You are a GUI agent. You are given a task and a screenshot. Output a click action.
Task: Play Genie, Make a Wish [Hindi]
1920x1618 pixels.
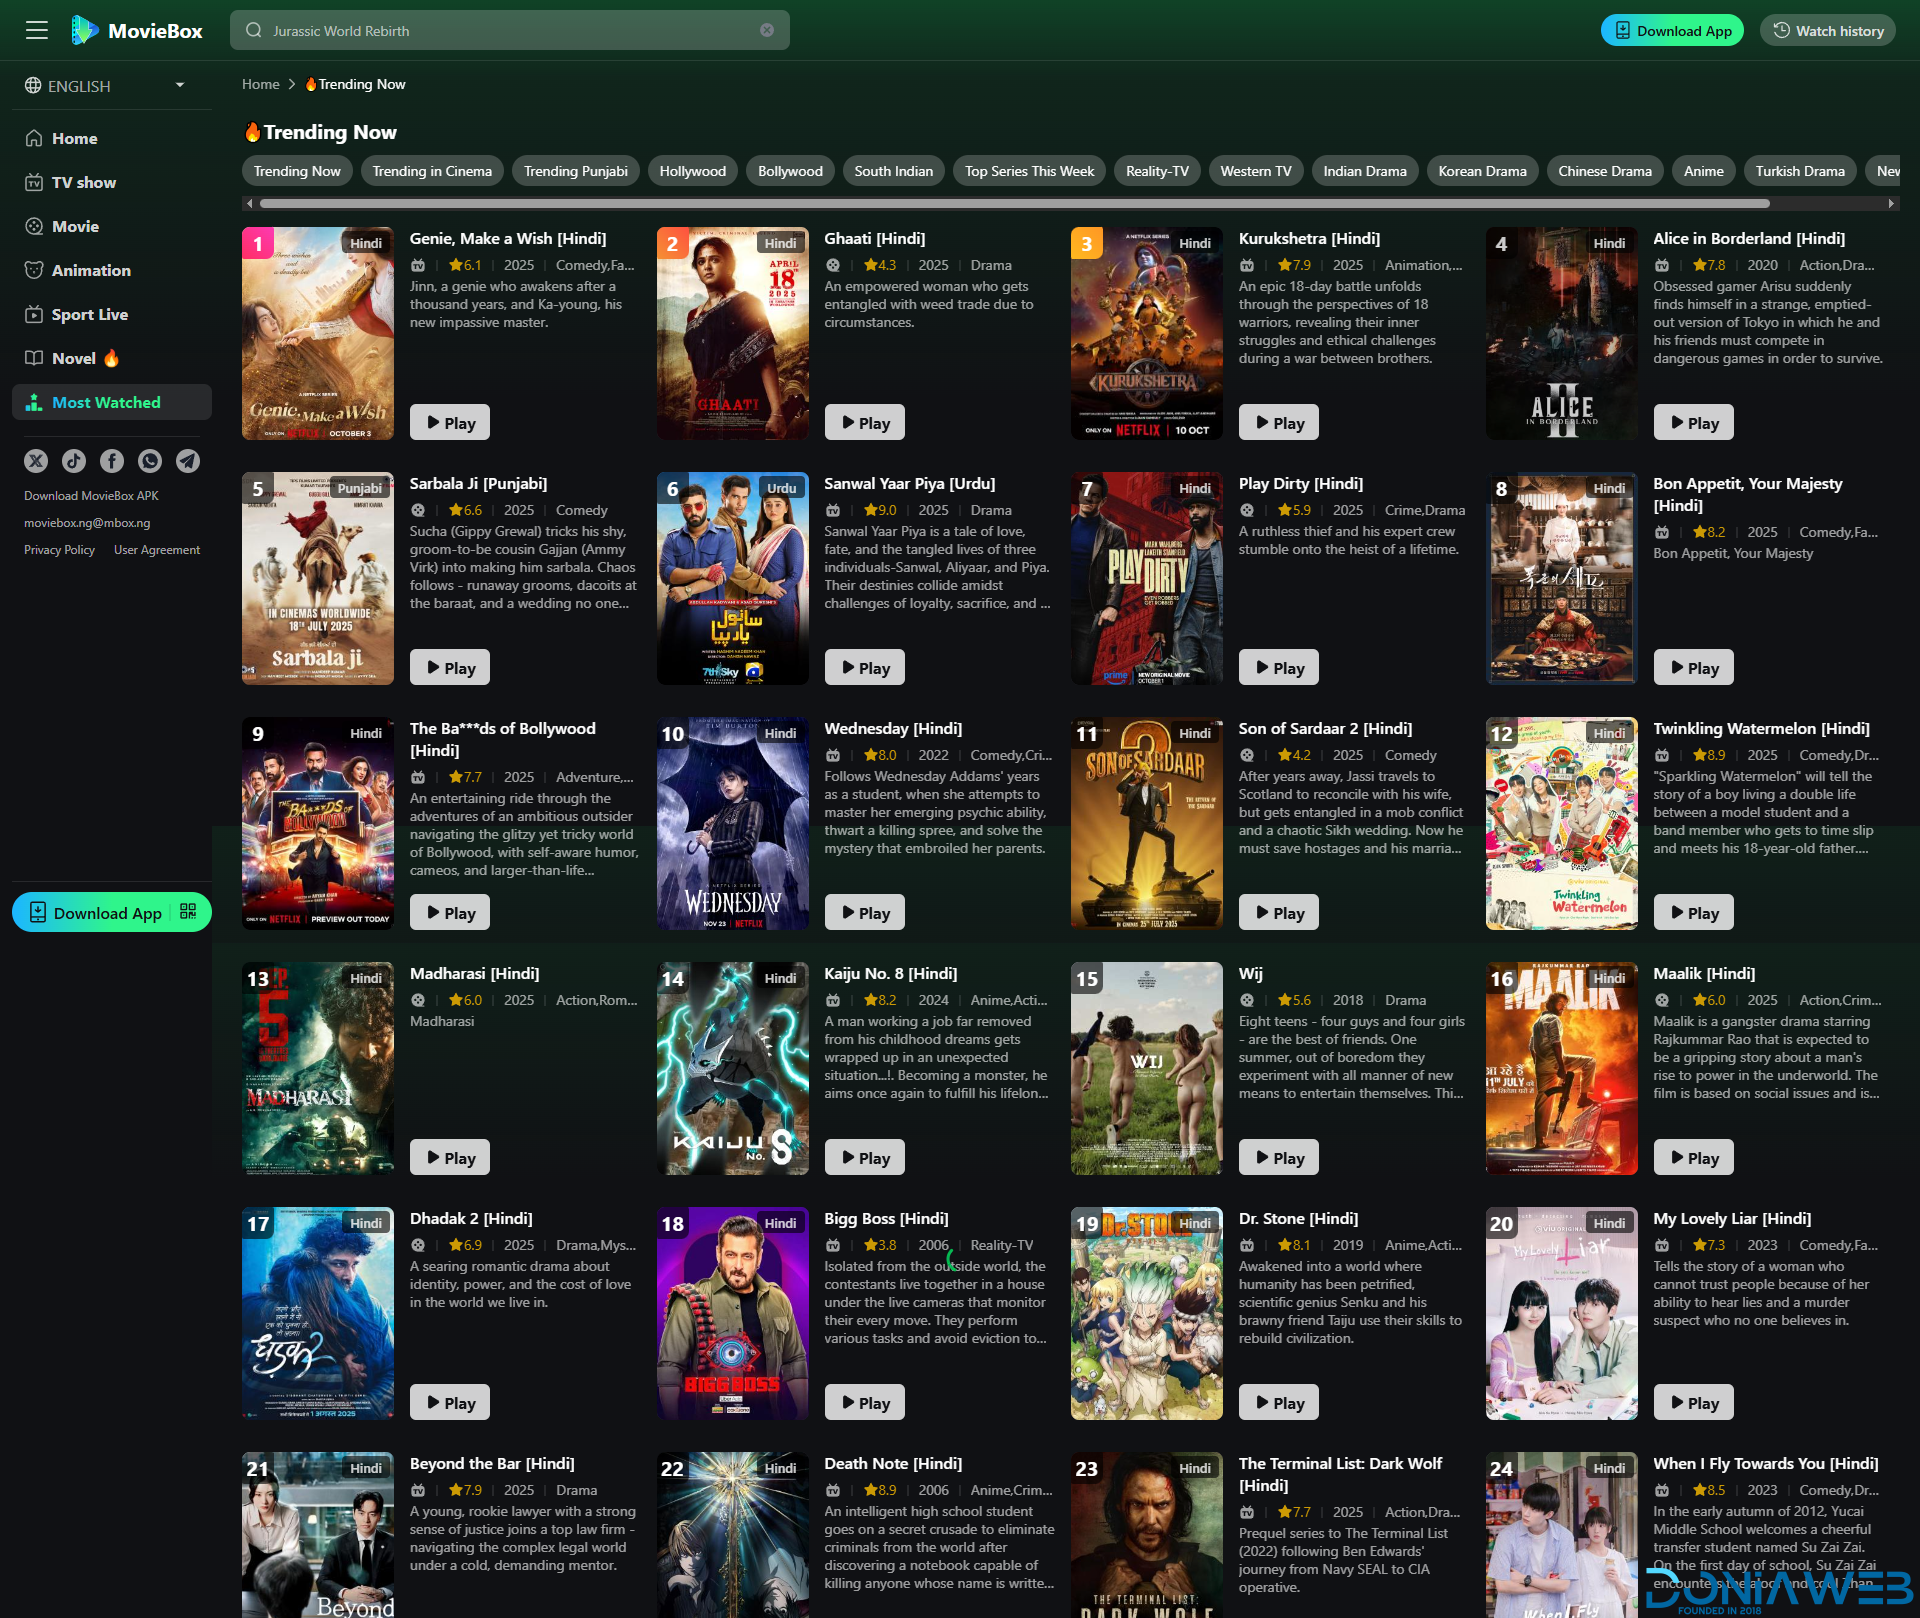[x=449, y=423]
